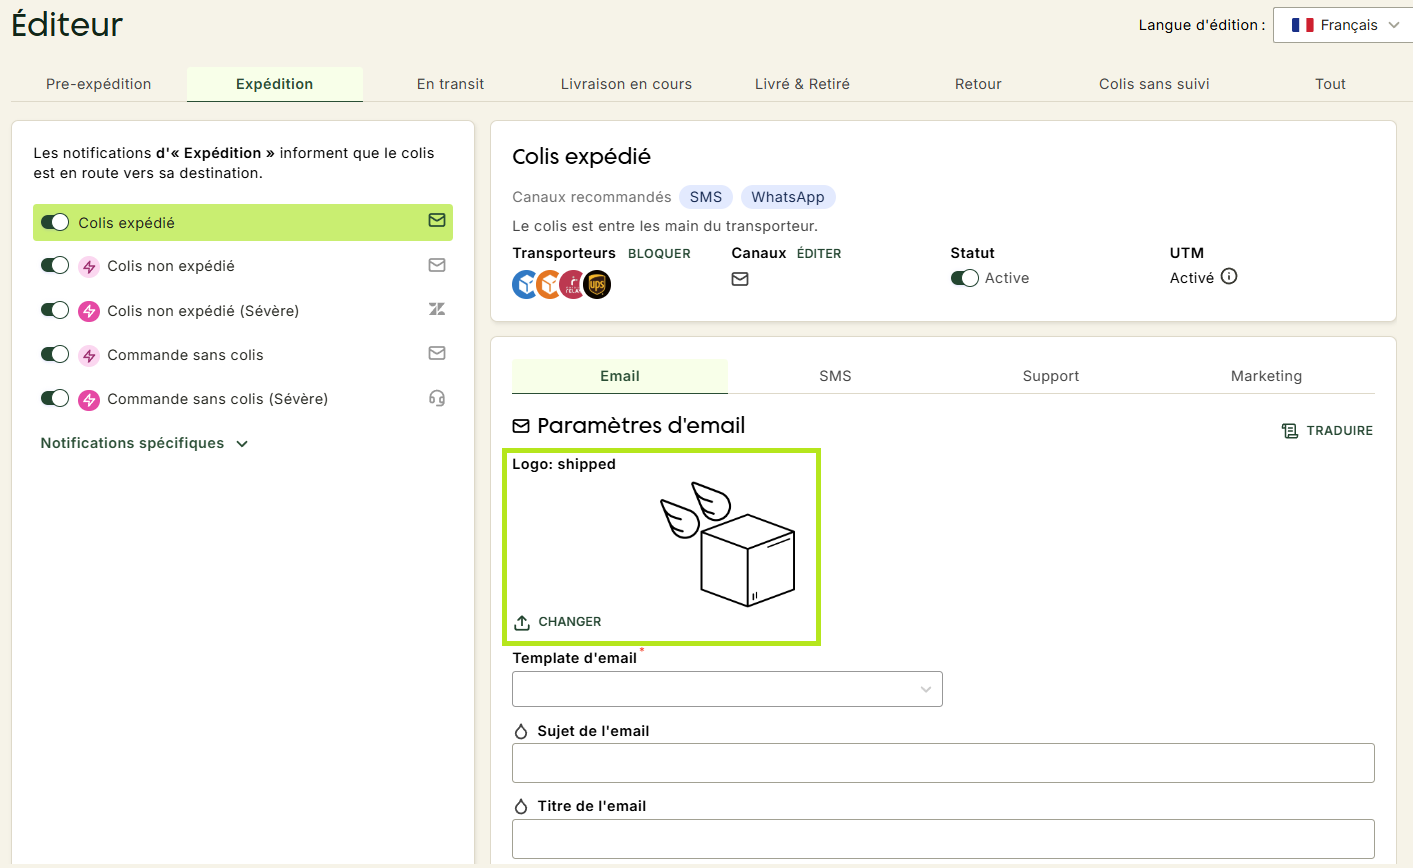
Task: Click the email icon on Colis non expédié row
Action: (x=437, y=265)
